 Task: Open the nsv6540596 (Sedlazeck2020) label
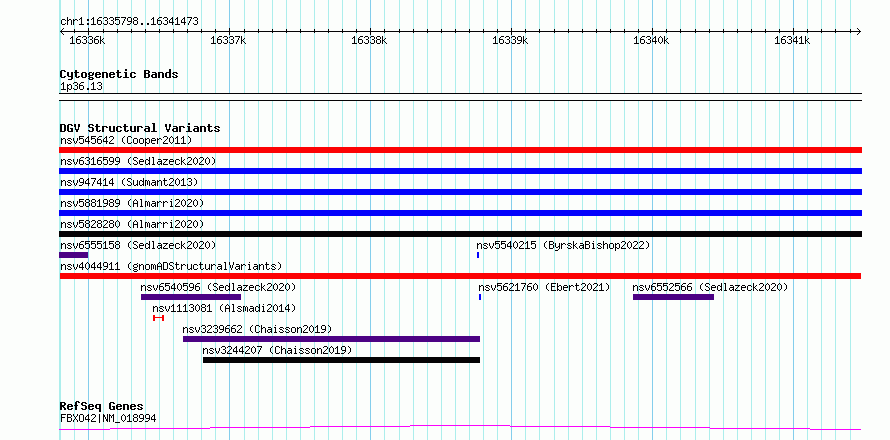point(219,287)
